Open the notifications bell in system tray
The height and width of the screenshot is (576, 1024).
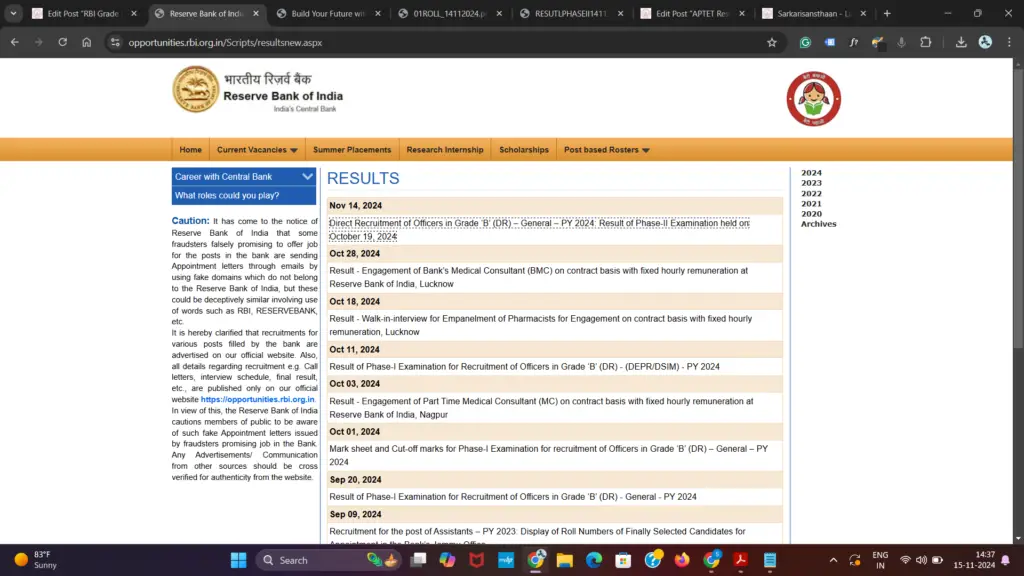[1006, 560]
